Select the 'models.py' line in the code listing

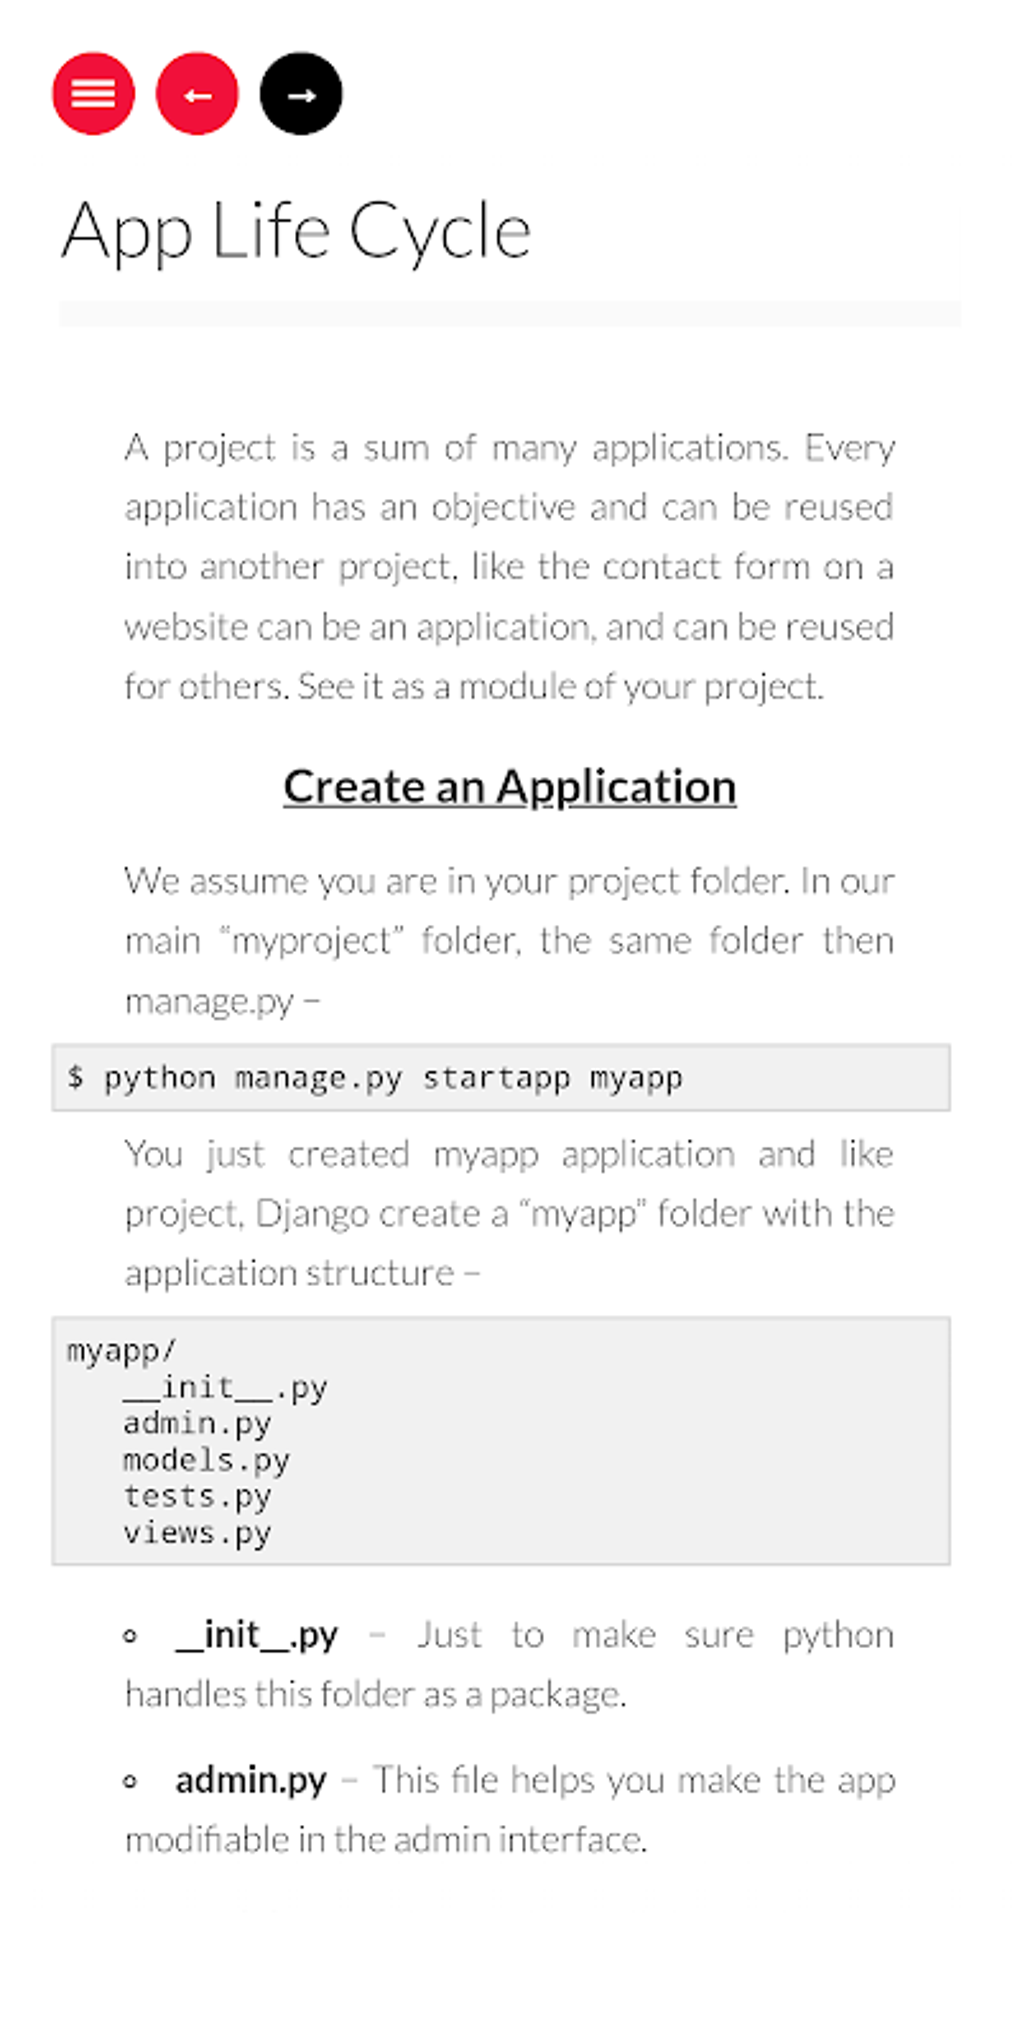[205, 1459]
